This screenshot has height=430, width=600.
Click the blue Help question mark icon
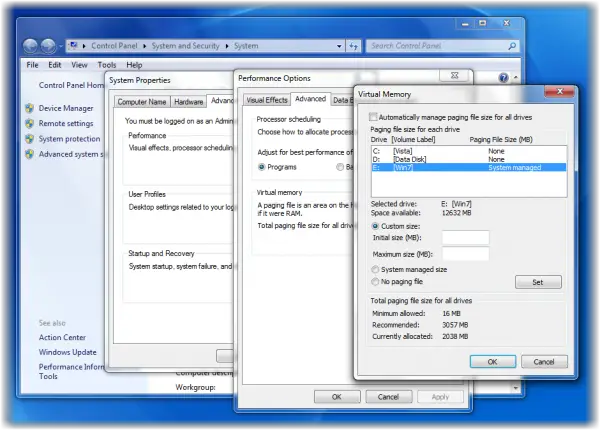[504, 78]
